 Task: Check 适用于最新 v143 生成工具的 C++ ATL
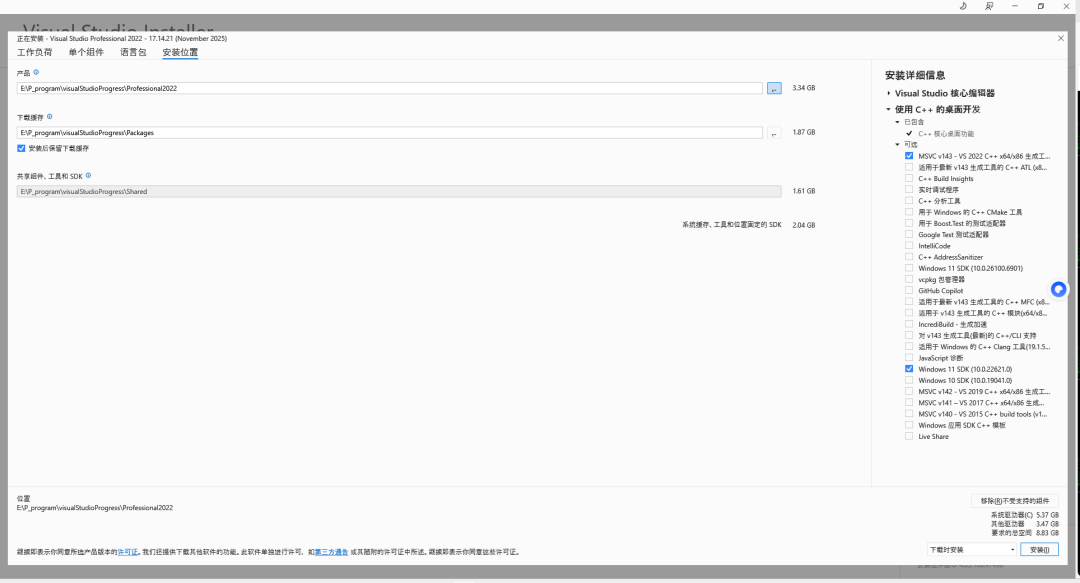(909, 167)
